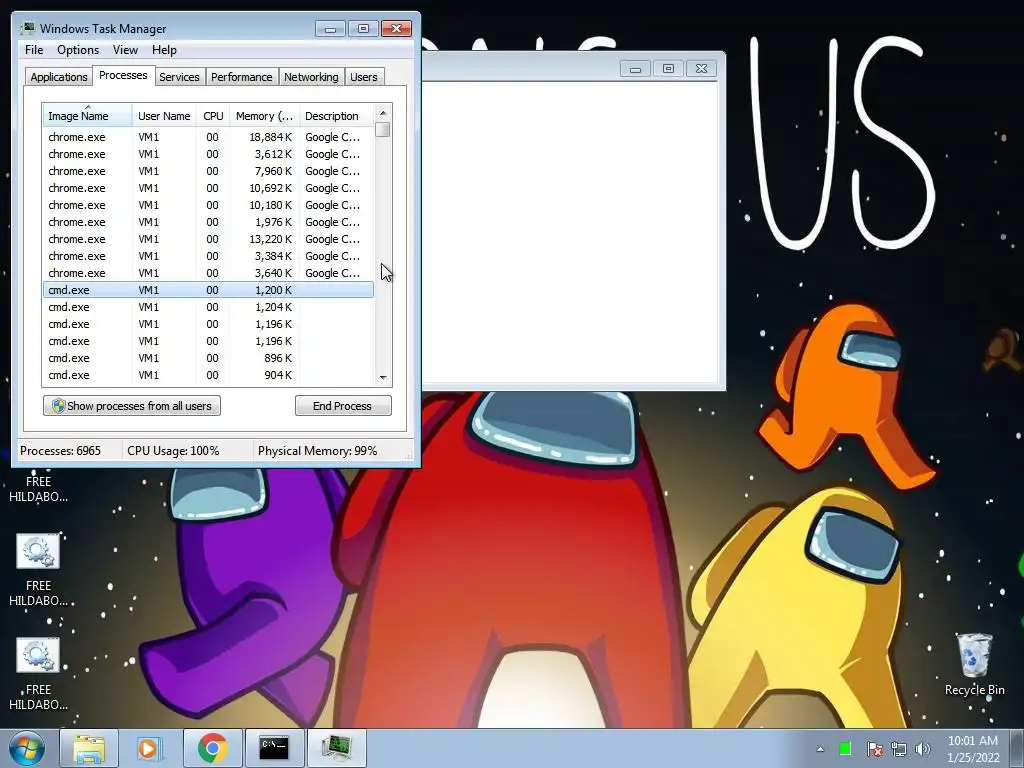The width and height of the screenshot is (1024, 768).
Task: Open the Start menu orb
Action: pyautogui.click(x=26, y=748)
